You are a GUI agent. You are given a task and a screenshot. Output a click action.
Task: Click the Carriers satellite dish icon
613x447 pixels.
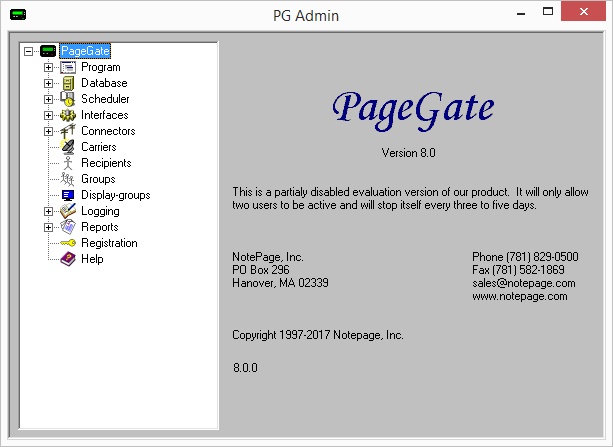point(68,147)
